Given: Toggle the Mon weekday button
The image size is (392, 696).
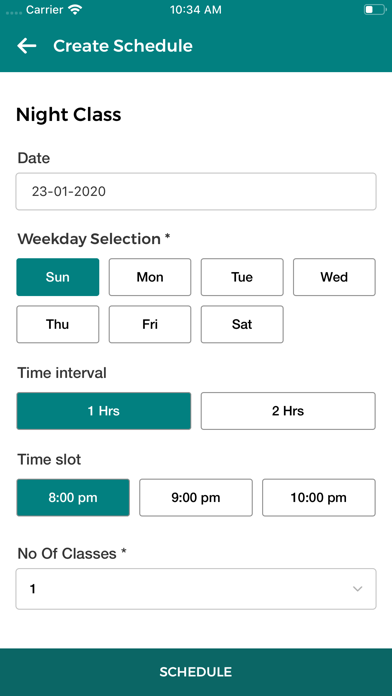Looking at the screenshot, I should click(150, 277).
